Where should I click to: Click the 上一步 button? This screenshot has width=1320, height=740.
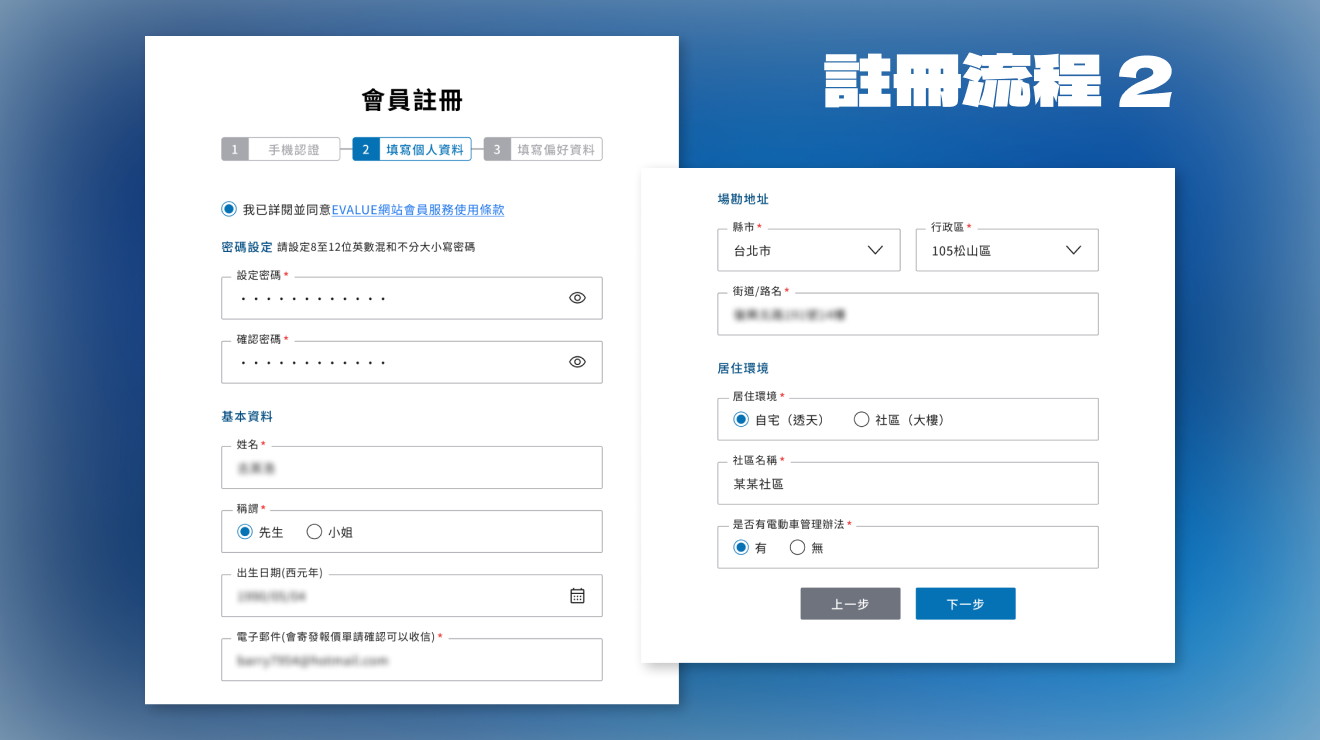(x=850, y=604)
